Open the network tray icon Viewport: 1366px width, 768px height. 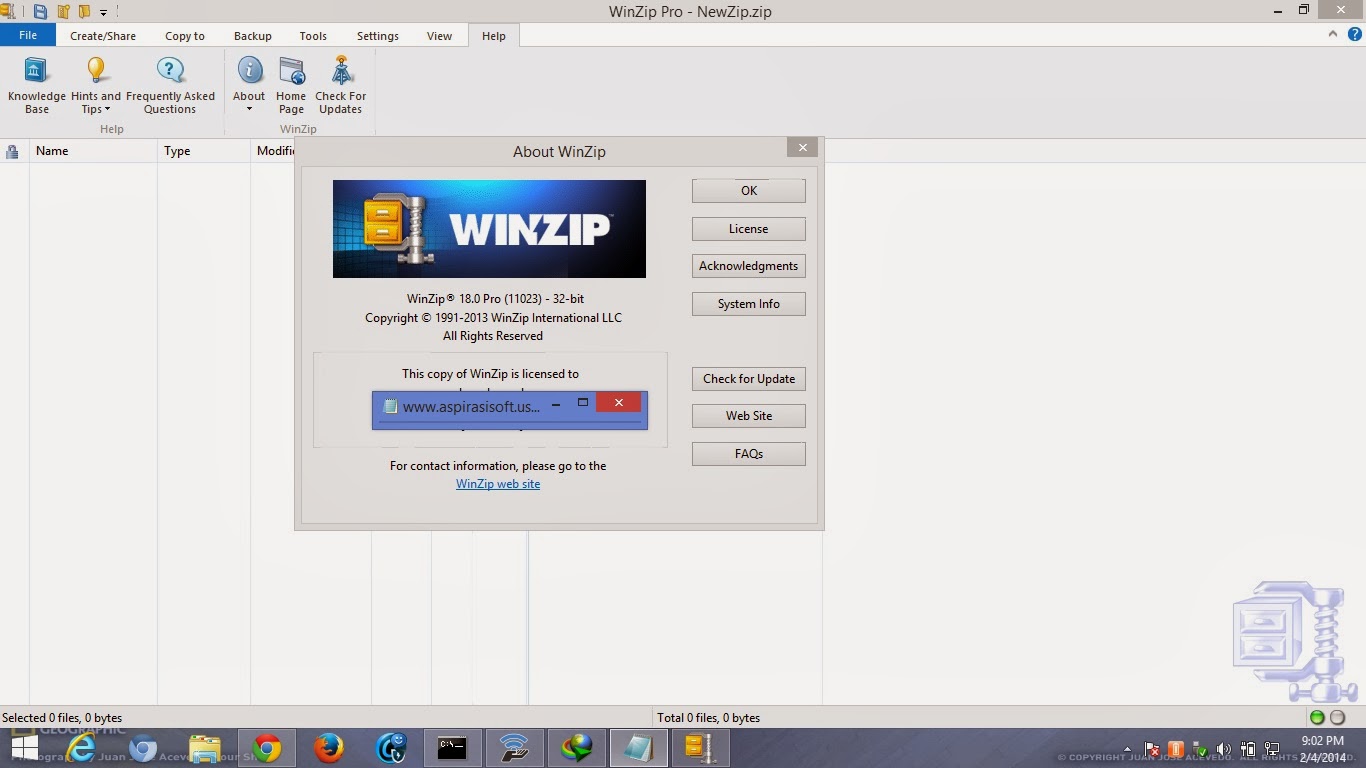(1272, 749)
